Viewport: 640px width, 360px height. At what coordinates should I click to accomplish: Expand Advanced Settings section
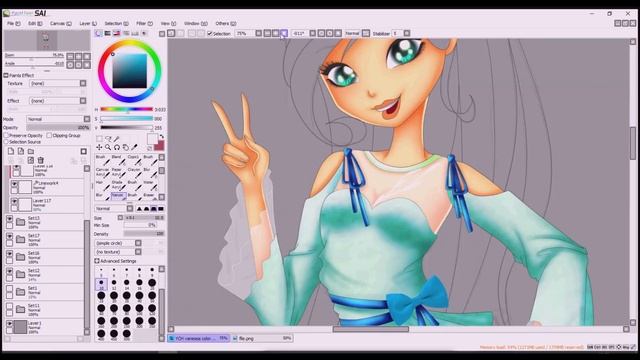tap(97, 261)
